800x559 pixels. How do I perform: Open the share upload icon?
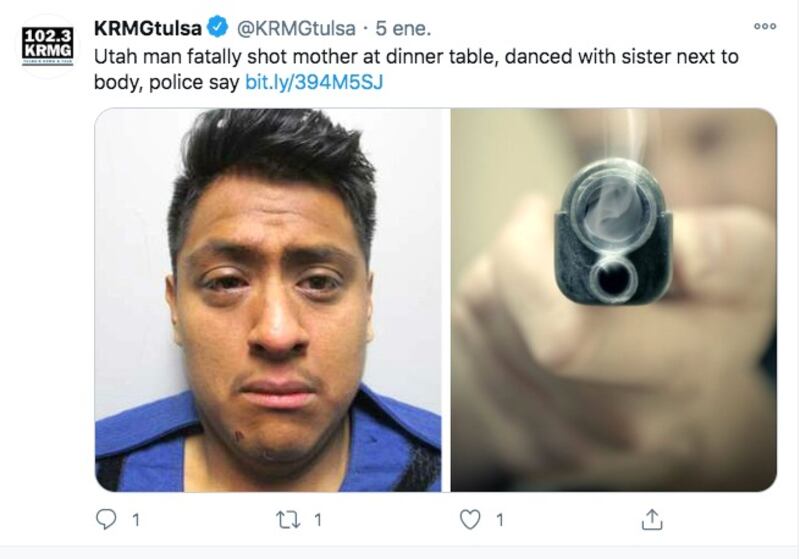coord(652,519)
